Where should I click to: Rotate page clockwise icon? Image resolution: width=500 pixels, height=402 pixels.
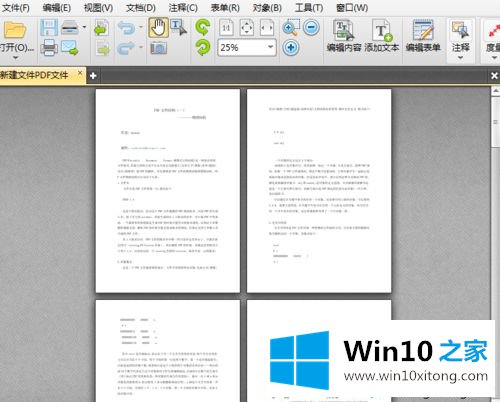pos(203,47)
